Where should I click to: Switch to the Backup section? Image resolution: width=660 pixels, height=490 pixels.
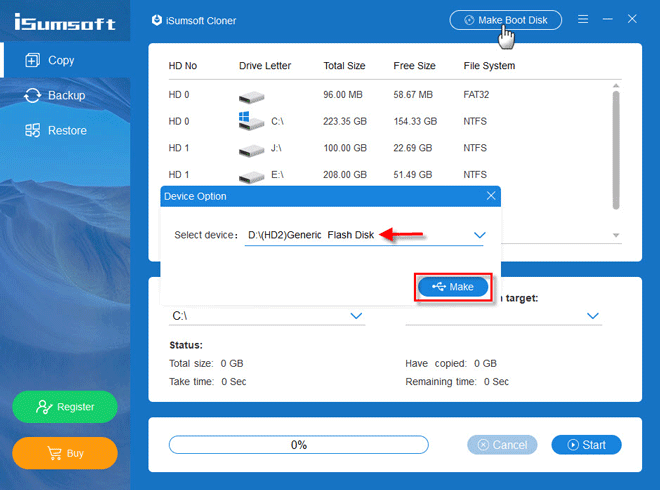(x=67, y=96)
